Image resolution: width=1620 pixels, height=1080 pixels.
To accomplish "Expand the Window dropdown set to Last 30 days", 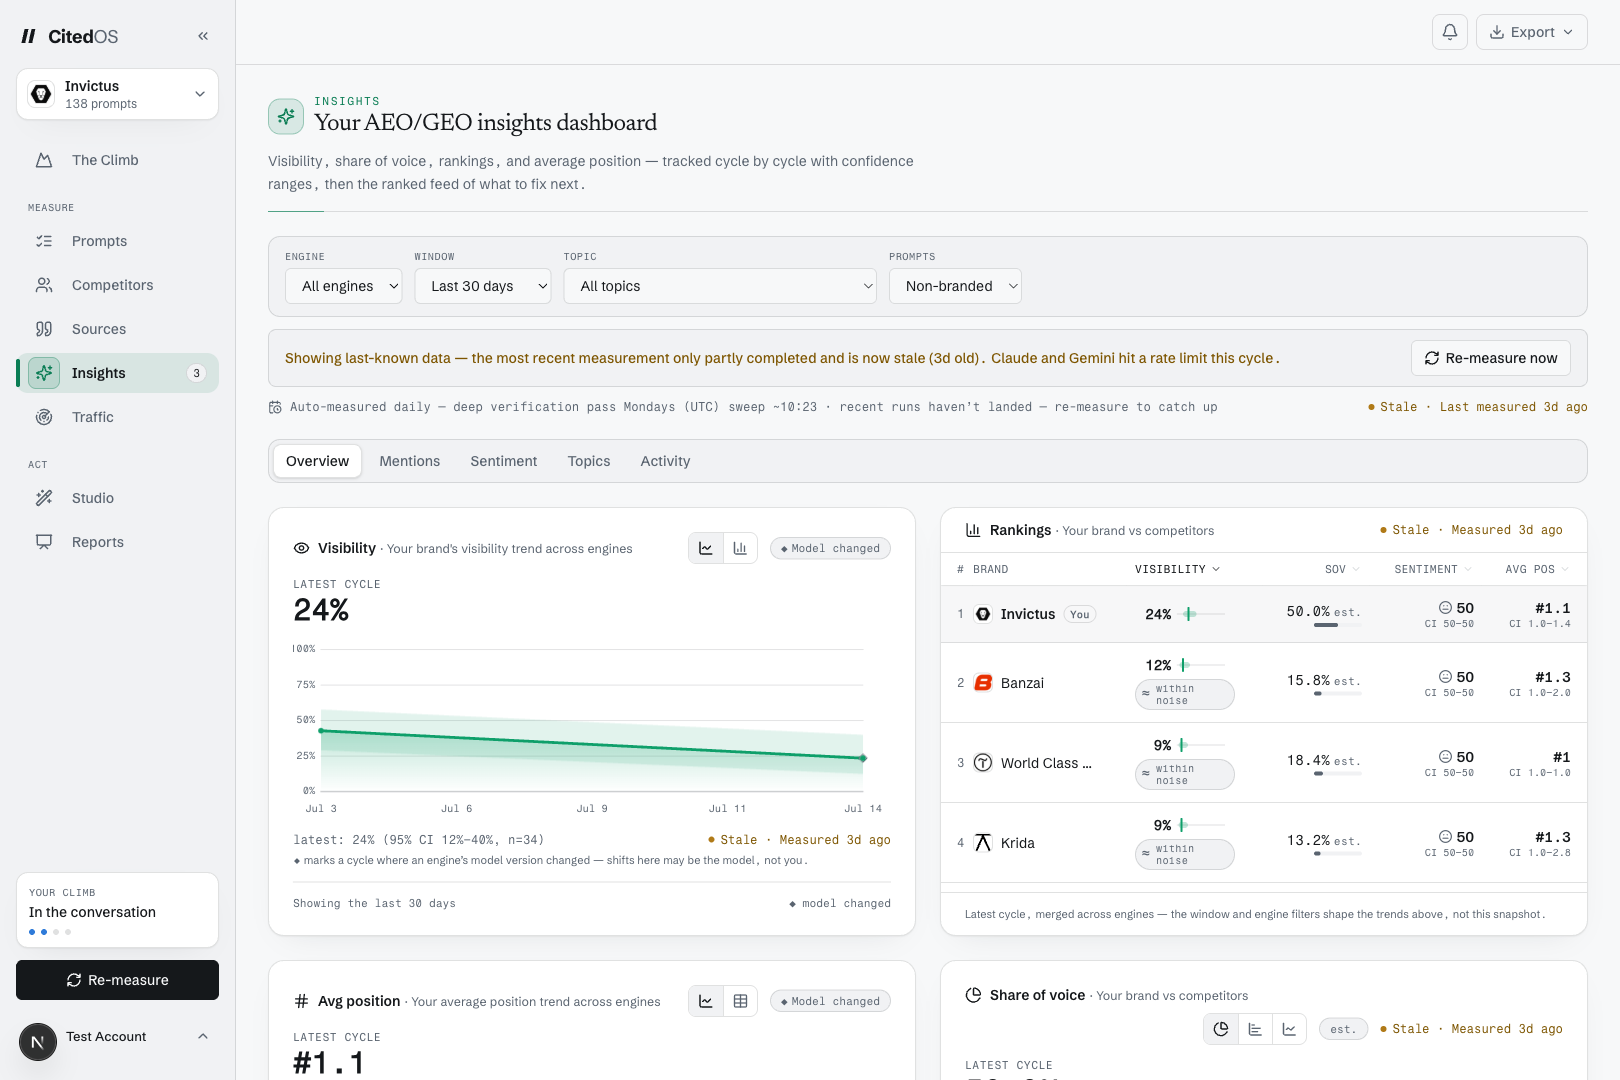I will [x=482, y=286].
